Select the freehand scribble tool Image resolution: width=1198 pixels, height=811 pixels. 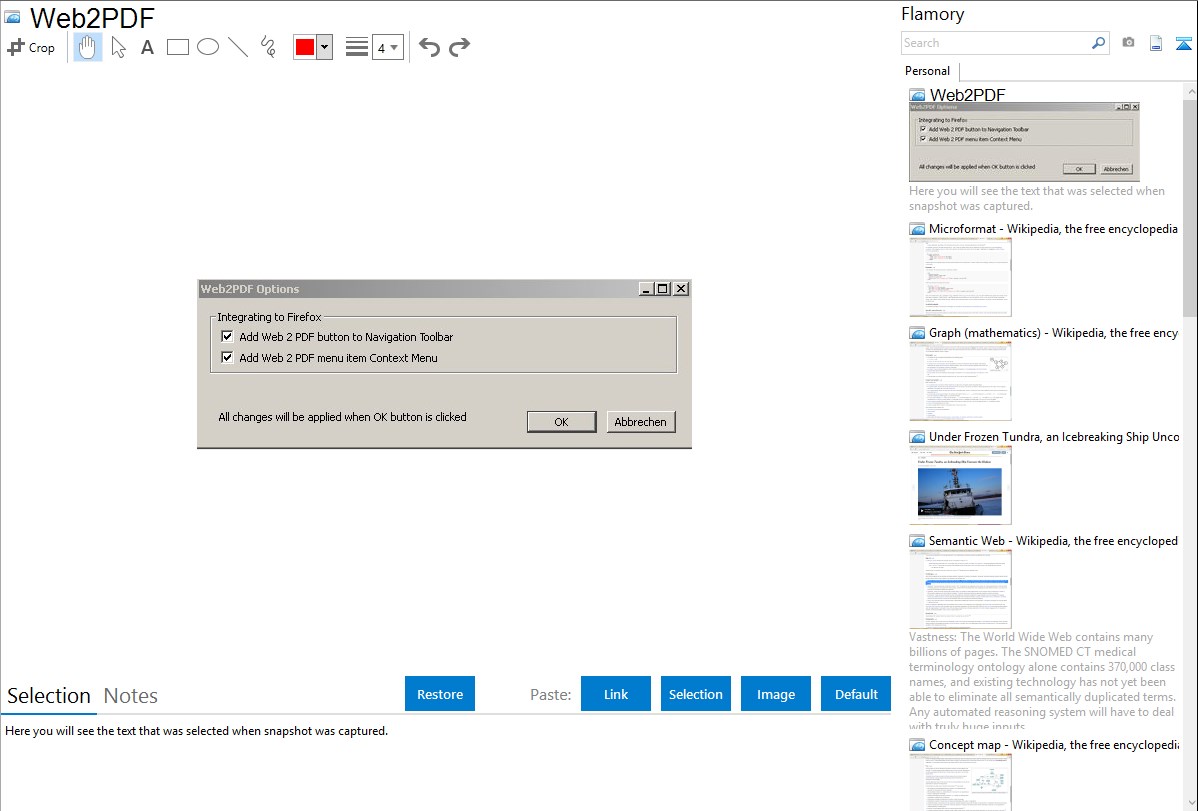coord(268,47)
